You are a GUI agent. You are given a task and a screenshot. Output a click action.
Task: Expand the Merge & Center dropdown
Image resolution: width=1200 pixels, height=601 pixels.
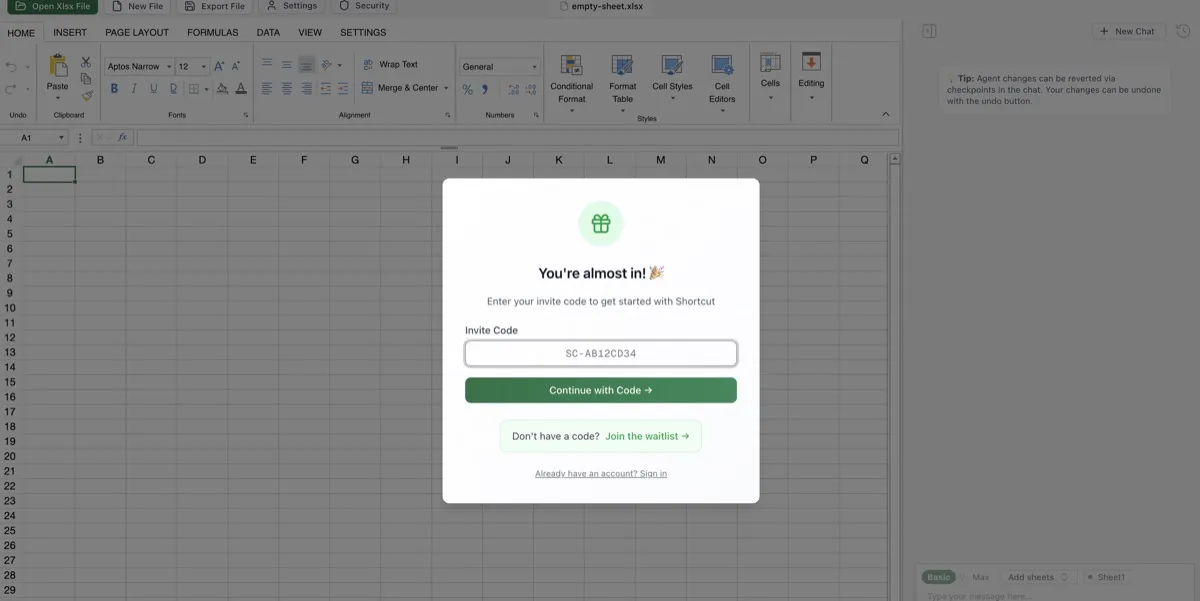pyautogui.click(x=445, y=88)
